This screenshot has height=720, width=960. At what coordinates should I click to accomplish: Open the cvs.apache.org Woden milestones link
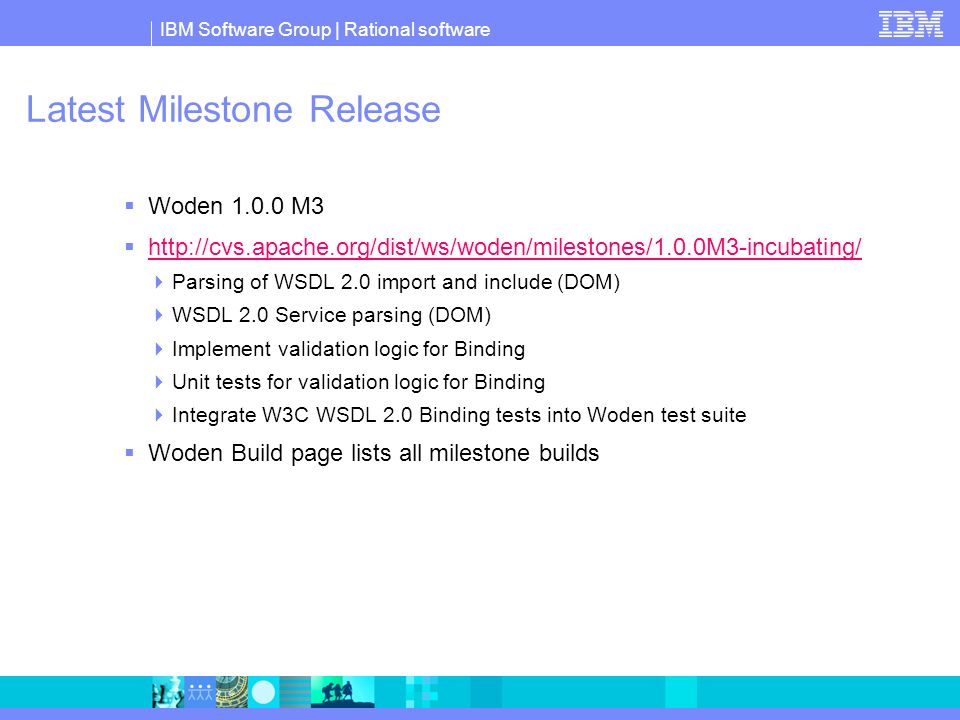[x=504, y=247]
